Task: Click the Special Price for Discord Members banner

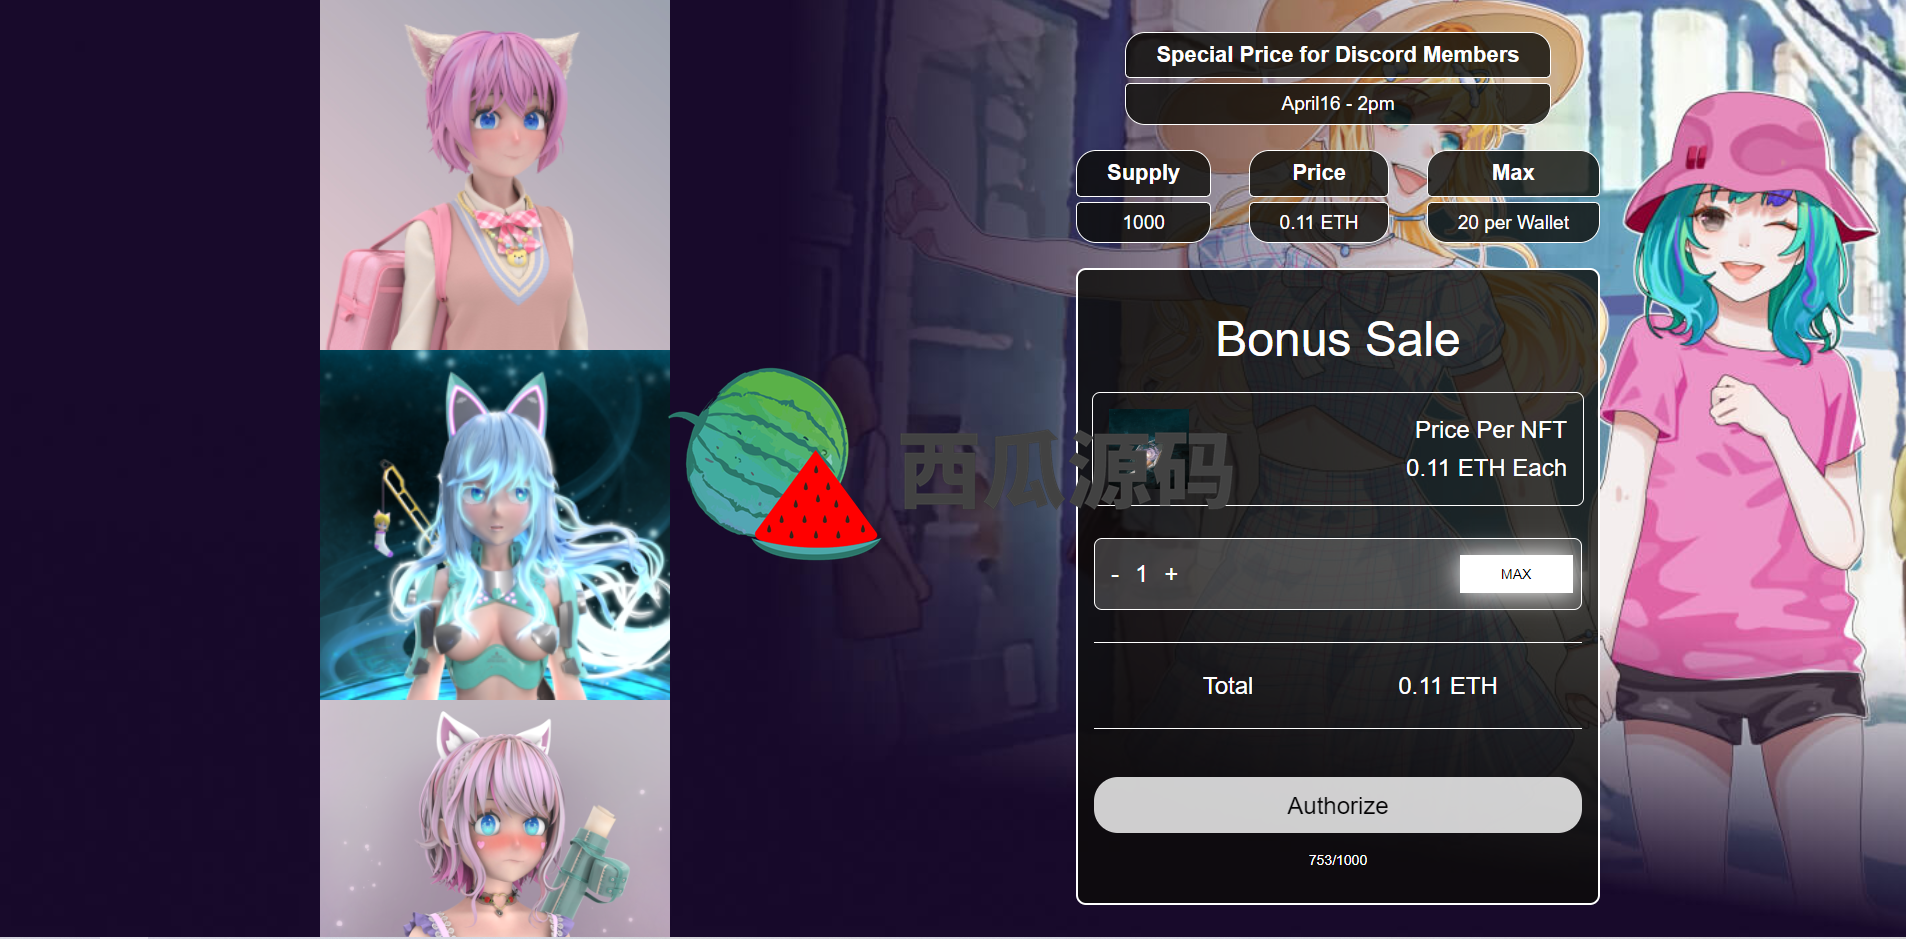Action: click(x=1337, y=55)
